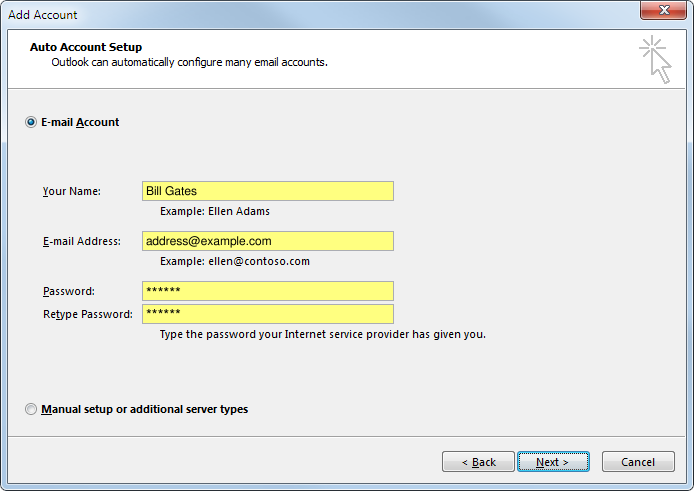
Task: Click the Your Name label
Action: (72, 191)
